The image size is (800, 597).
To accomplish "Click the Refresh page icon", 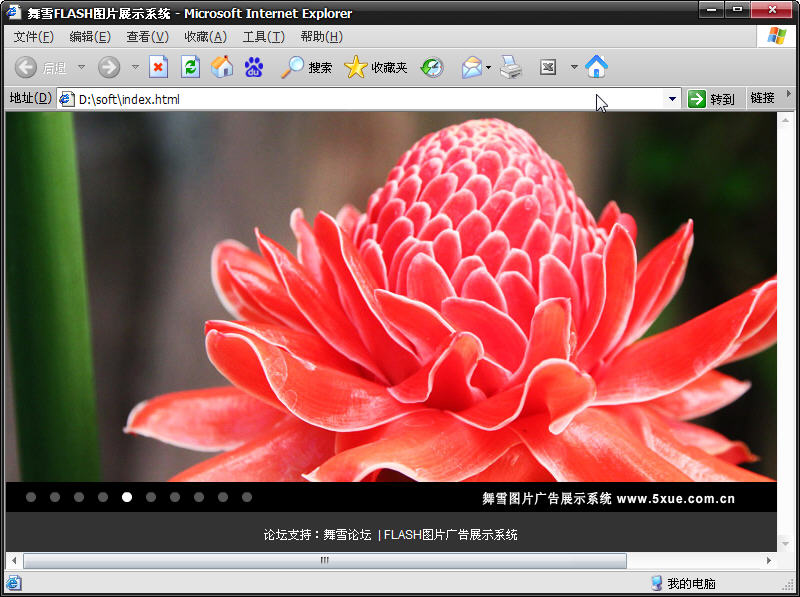I will click(x=190, y=67).
